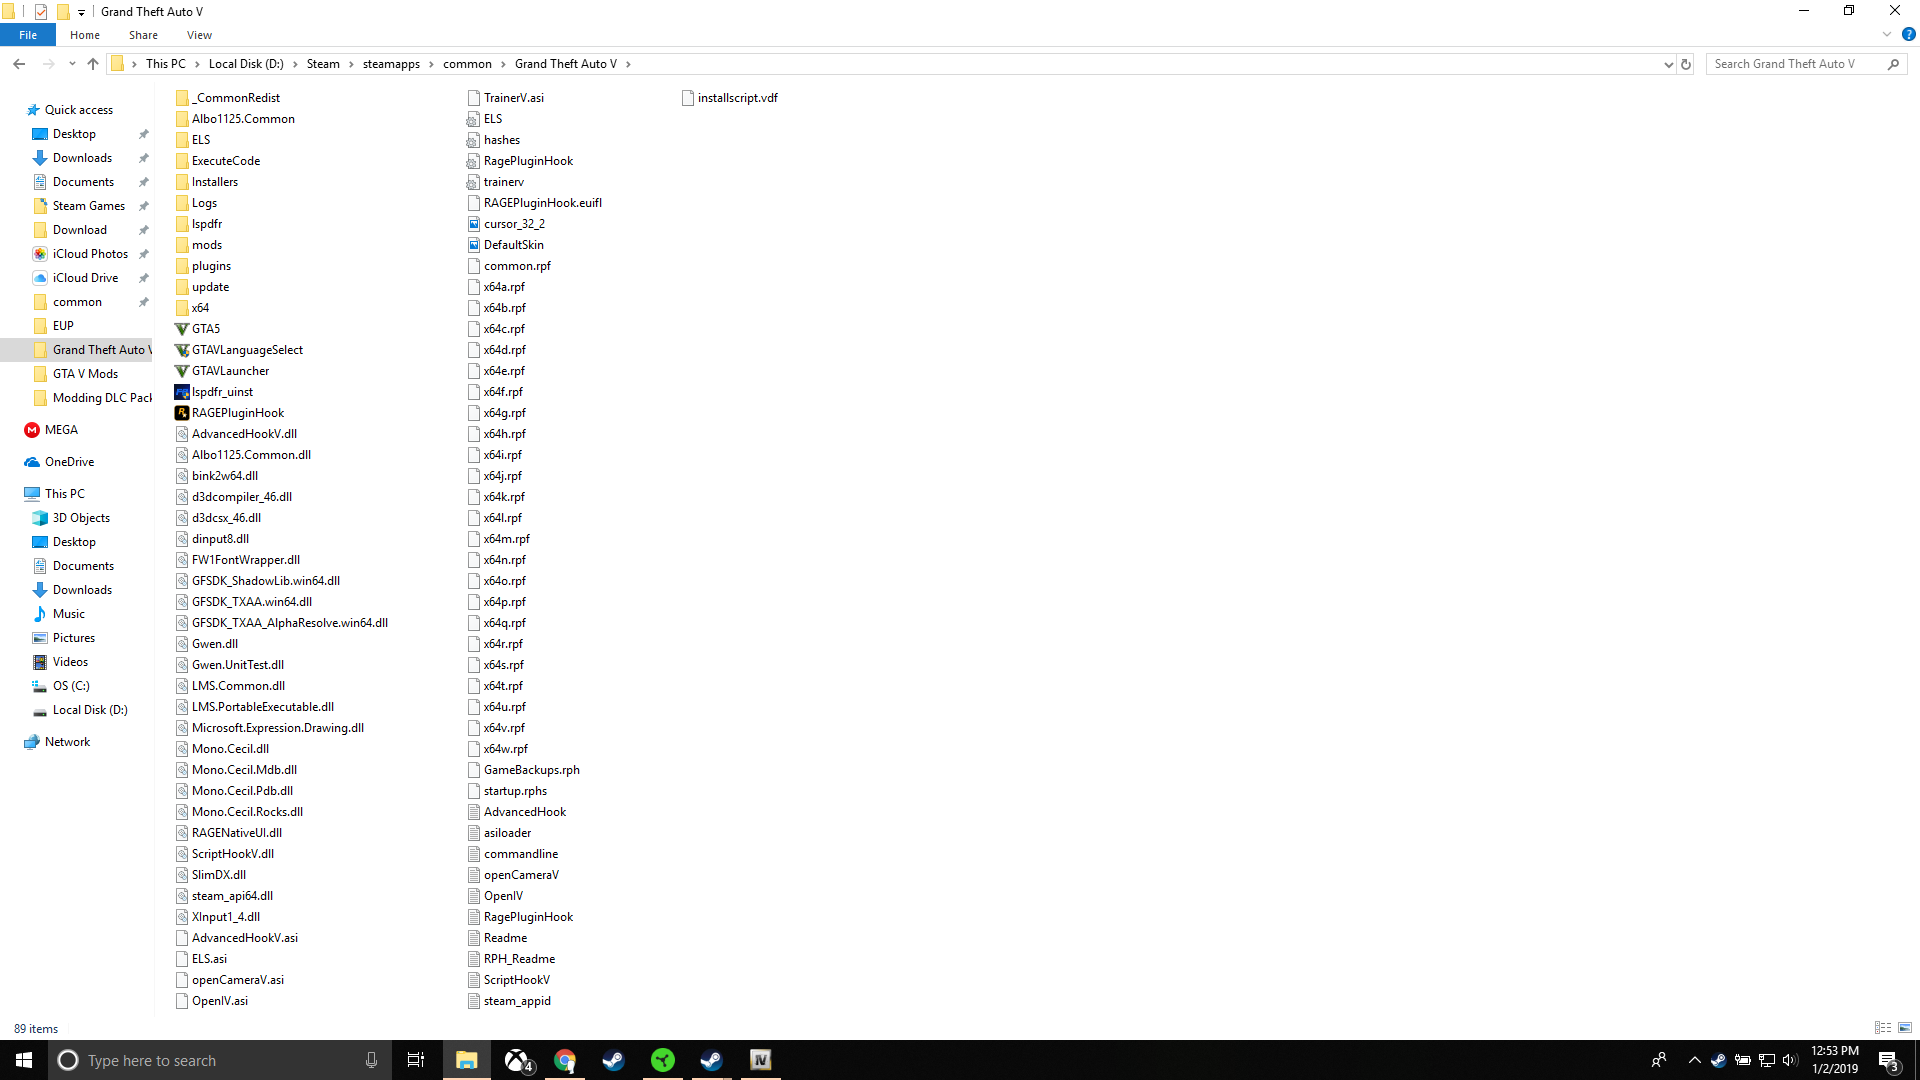Switch to large thumbnails view icon
This screenshot has height=1080, width=1920.
coord(1905,1028)
